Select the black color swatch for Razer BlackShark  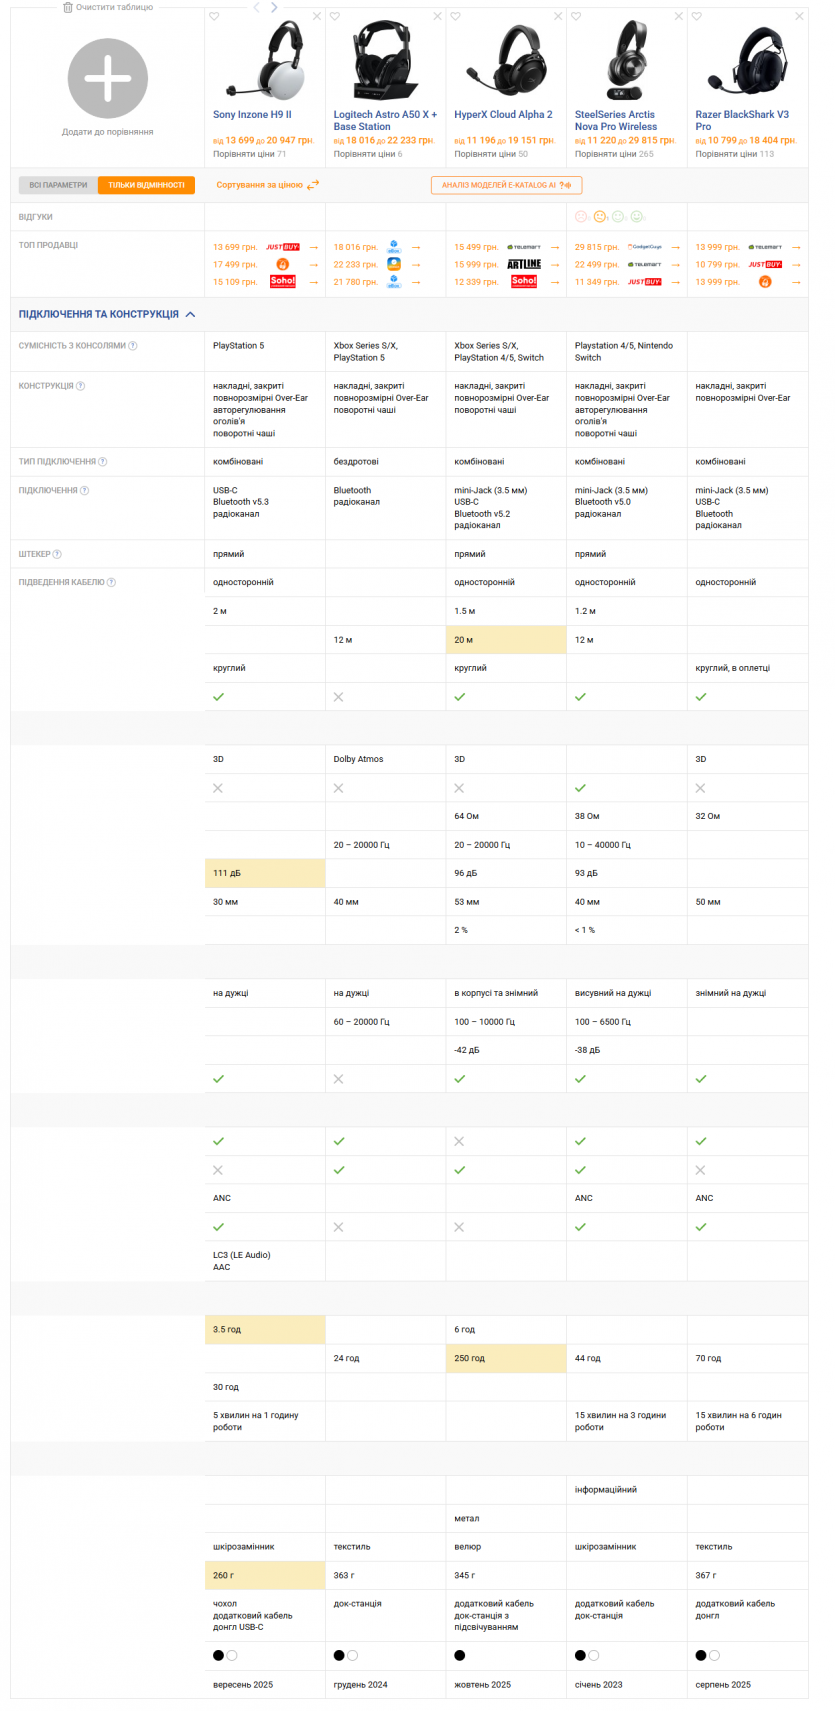click(x=701, y=1655)
